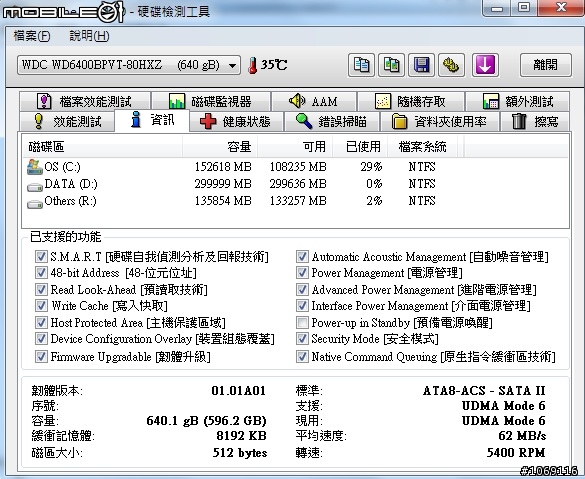The image size is (585, 479).
Task: Open the 檔案(F) menu
Action: [x=32, y=36]
